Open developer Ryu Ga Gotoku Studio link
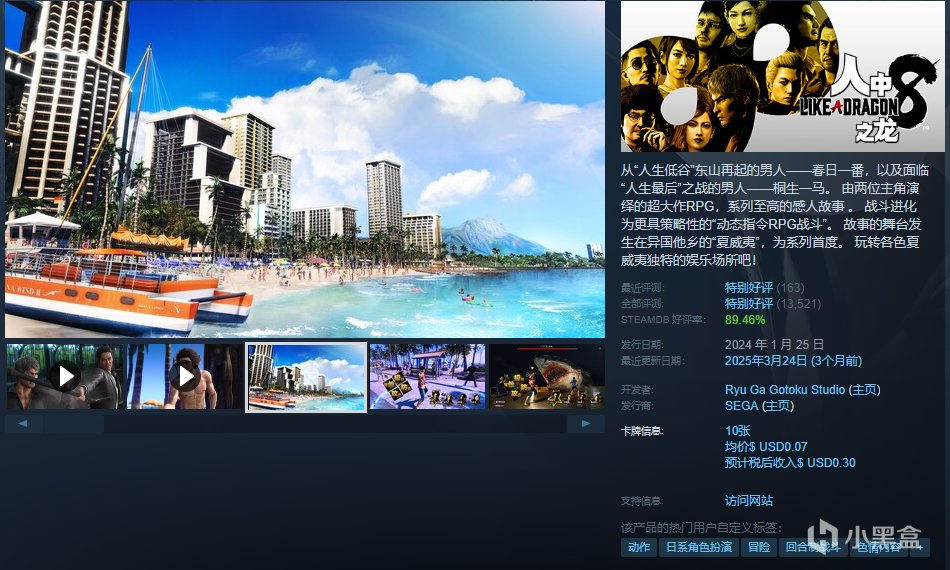 click(x=785, y=389)
